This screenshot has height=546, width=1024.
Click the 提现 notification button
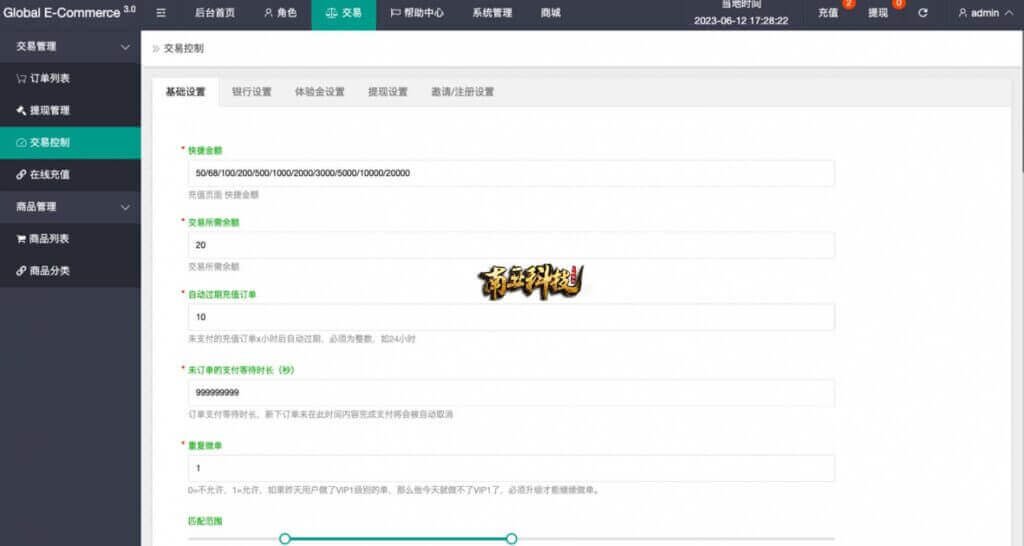(879, 14)
